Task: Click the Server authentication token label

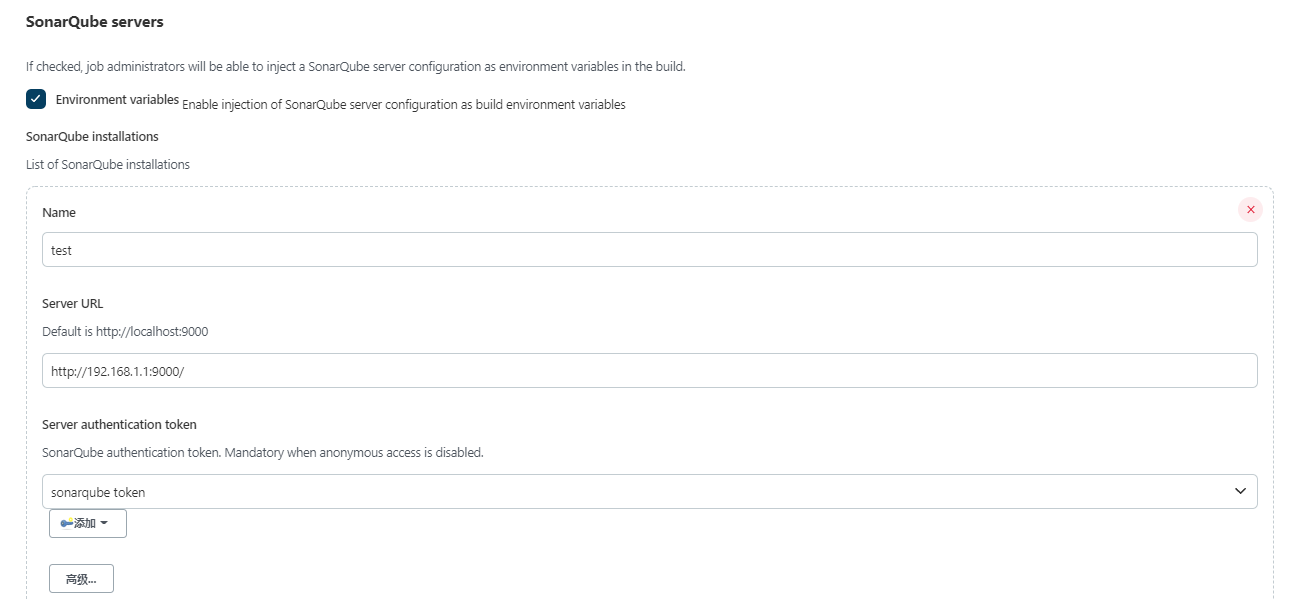Action: point(119,424)
